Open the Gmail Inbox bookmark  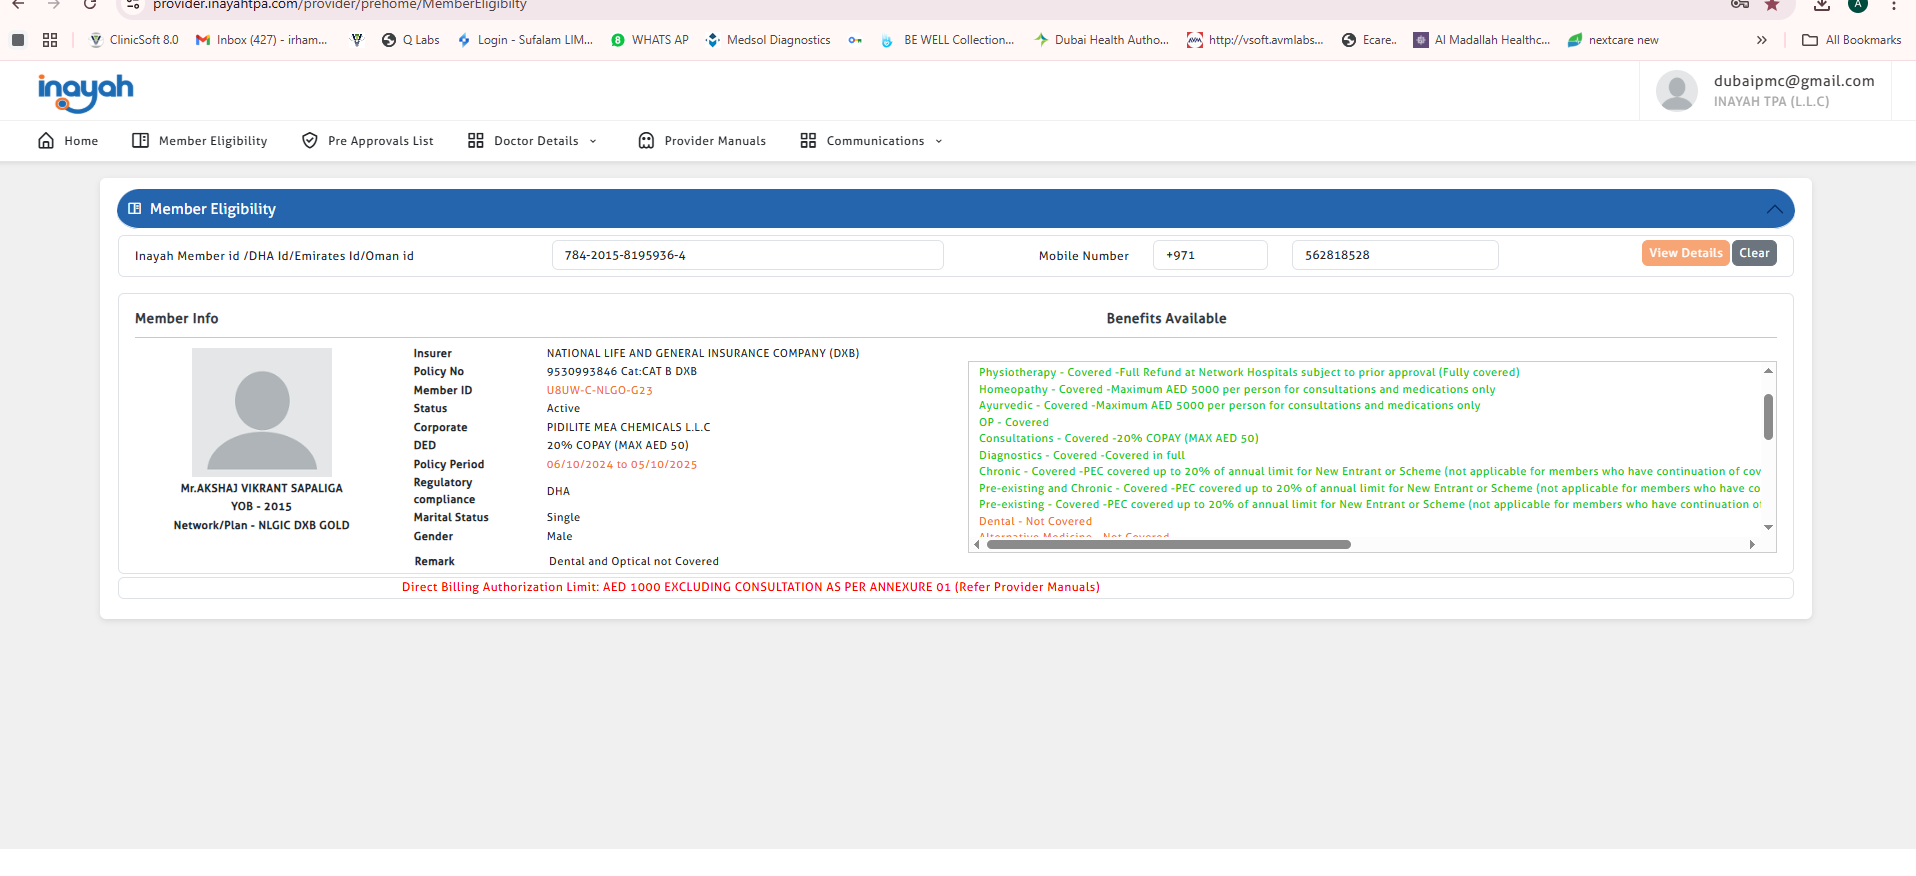click(262, 40)
